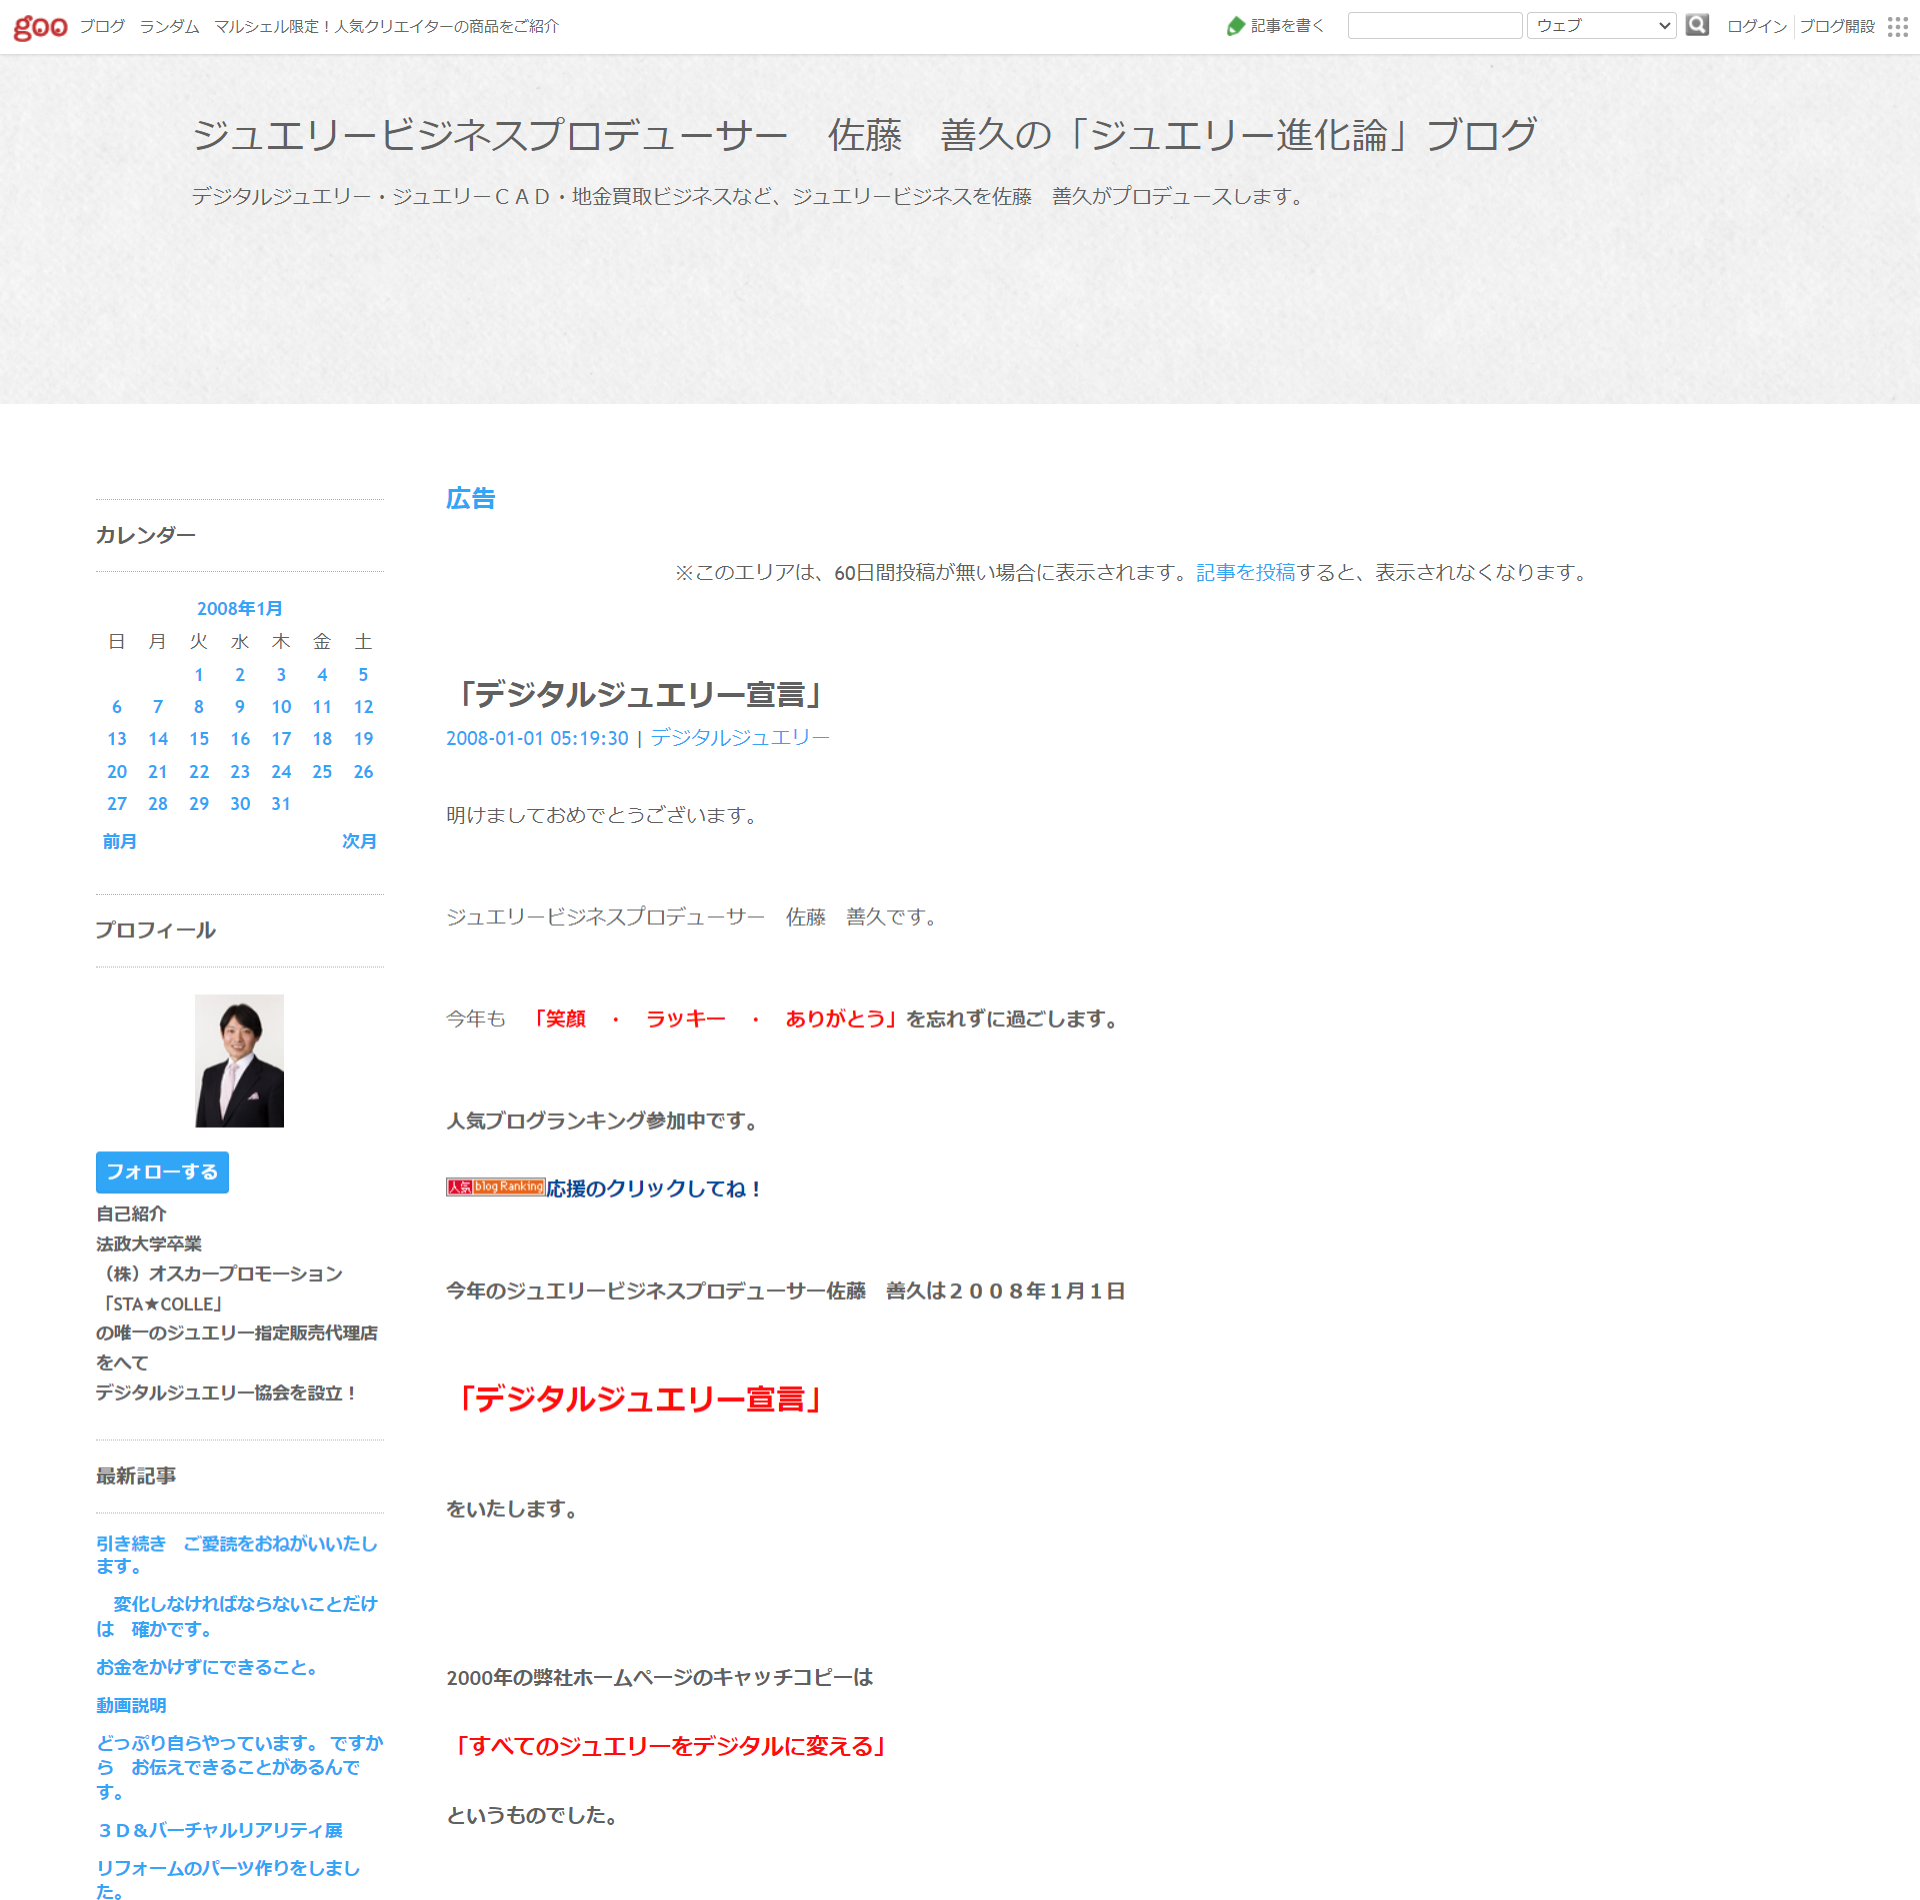Click the 広告 heading link
Screen dimensions: 1920x1900
click(x=470, y=498)
